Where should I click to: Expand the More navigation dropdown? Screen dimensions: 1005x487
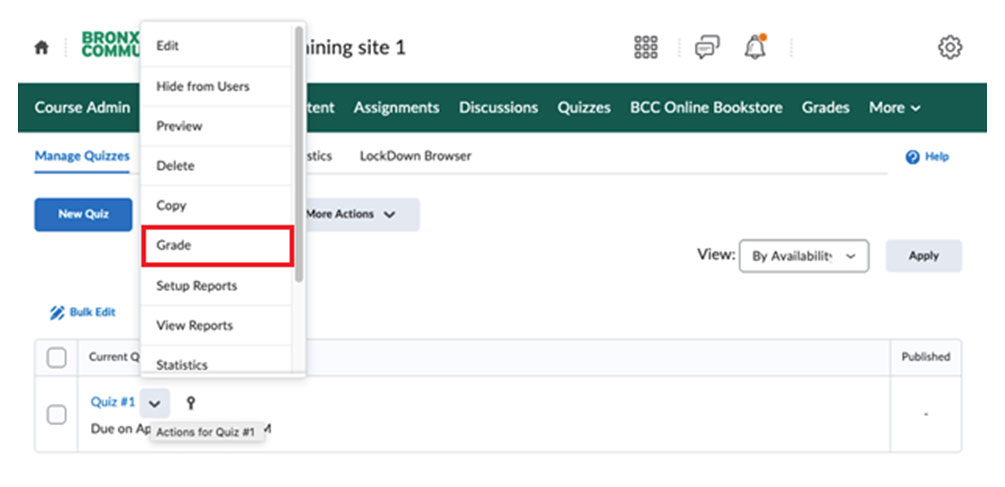coord(894,107)
